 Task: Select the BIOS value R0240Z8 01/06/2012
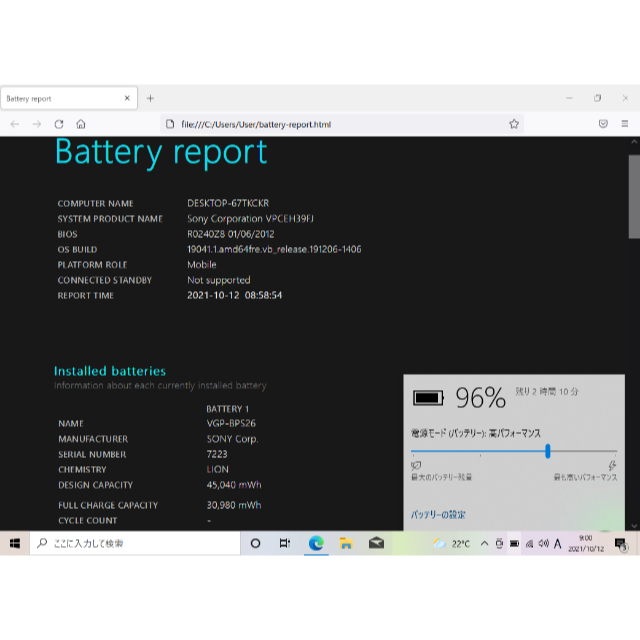click(x=231, y=234)
